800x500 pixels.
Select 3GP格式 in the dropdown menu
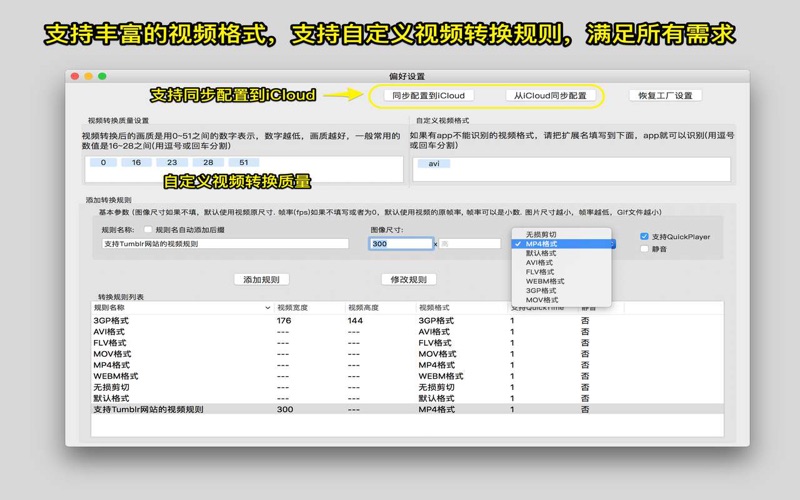click(540, 290)
